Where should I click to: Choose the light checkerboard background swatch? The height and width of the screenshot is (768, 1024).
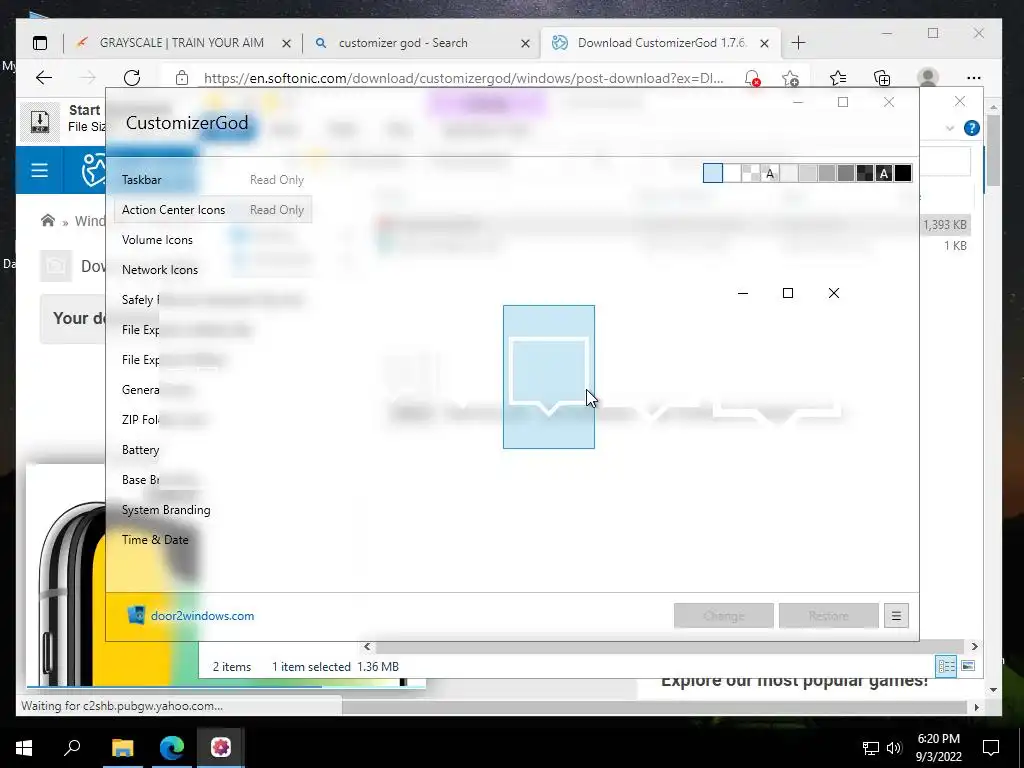(x=751, y=173)
